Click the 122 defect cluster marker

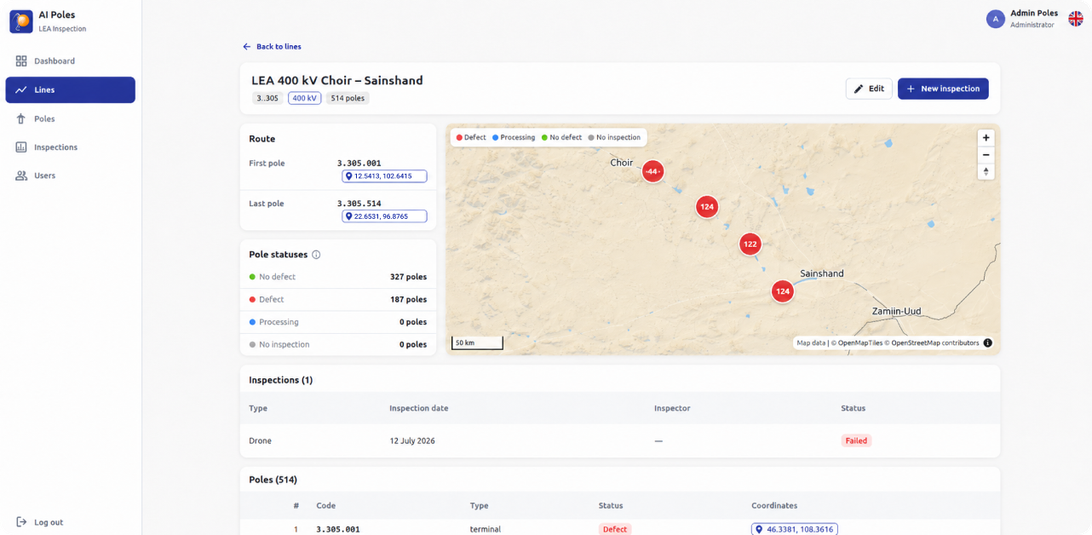pyautogui.click(x=750, y=244)
